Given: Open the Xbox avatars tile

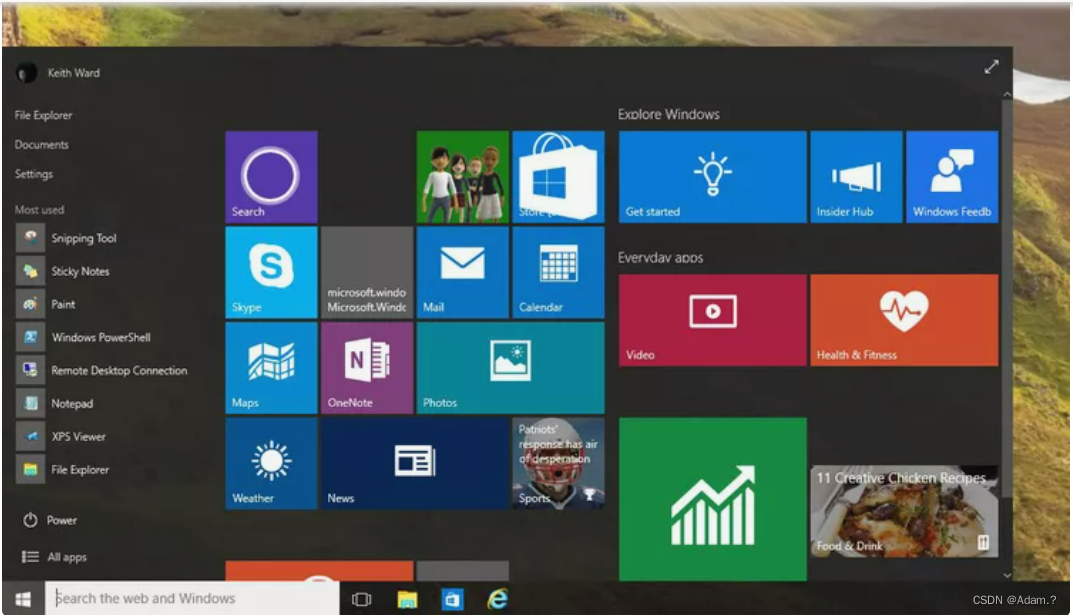Looking at the screenshot, I should pos(463,176).
